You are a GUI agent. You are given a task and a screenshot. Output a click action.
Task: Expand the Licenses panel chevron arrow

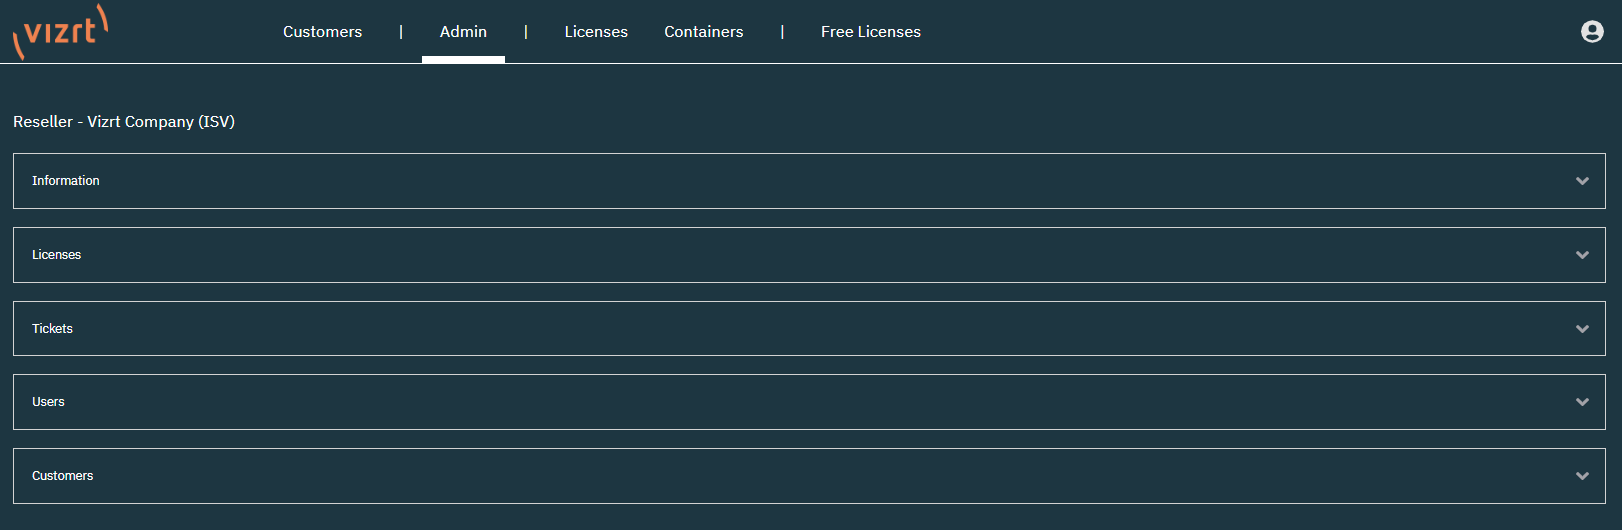coord(1582,255)
